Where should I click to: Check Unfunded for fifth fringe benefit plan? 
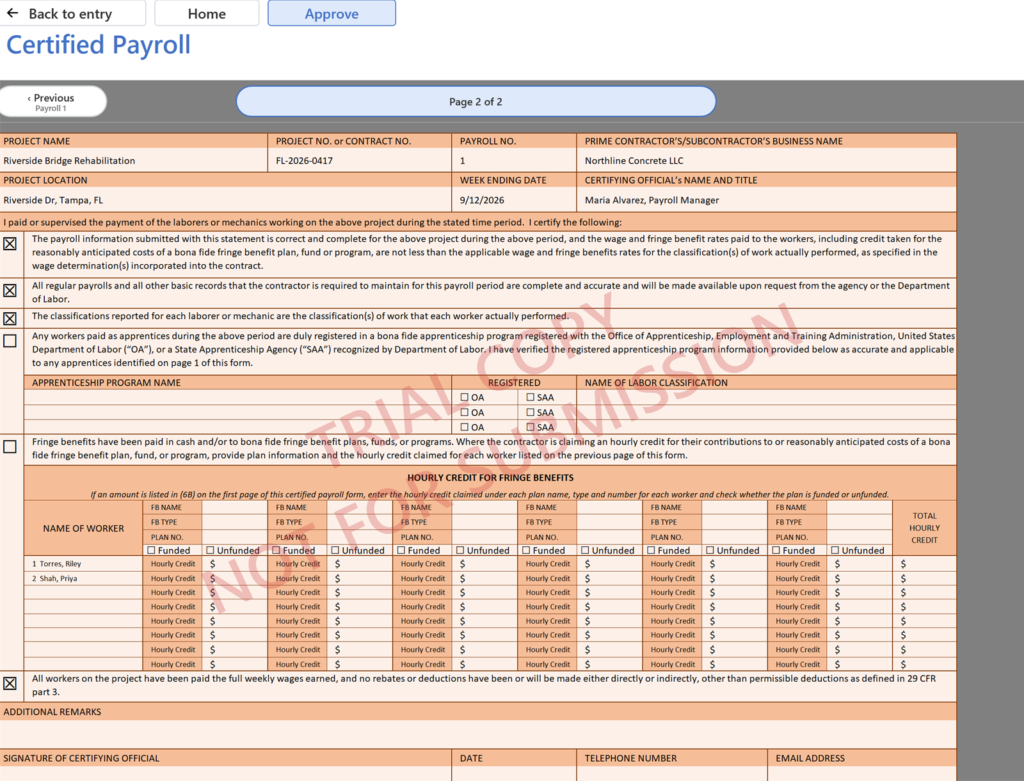[x=710, y=550]
